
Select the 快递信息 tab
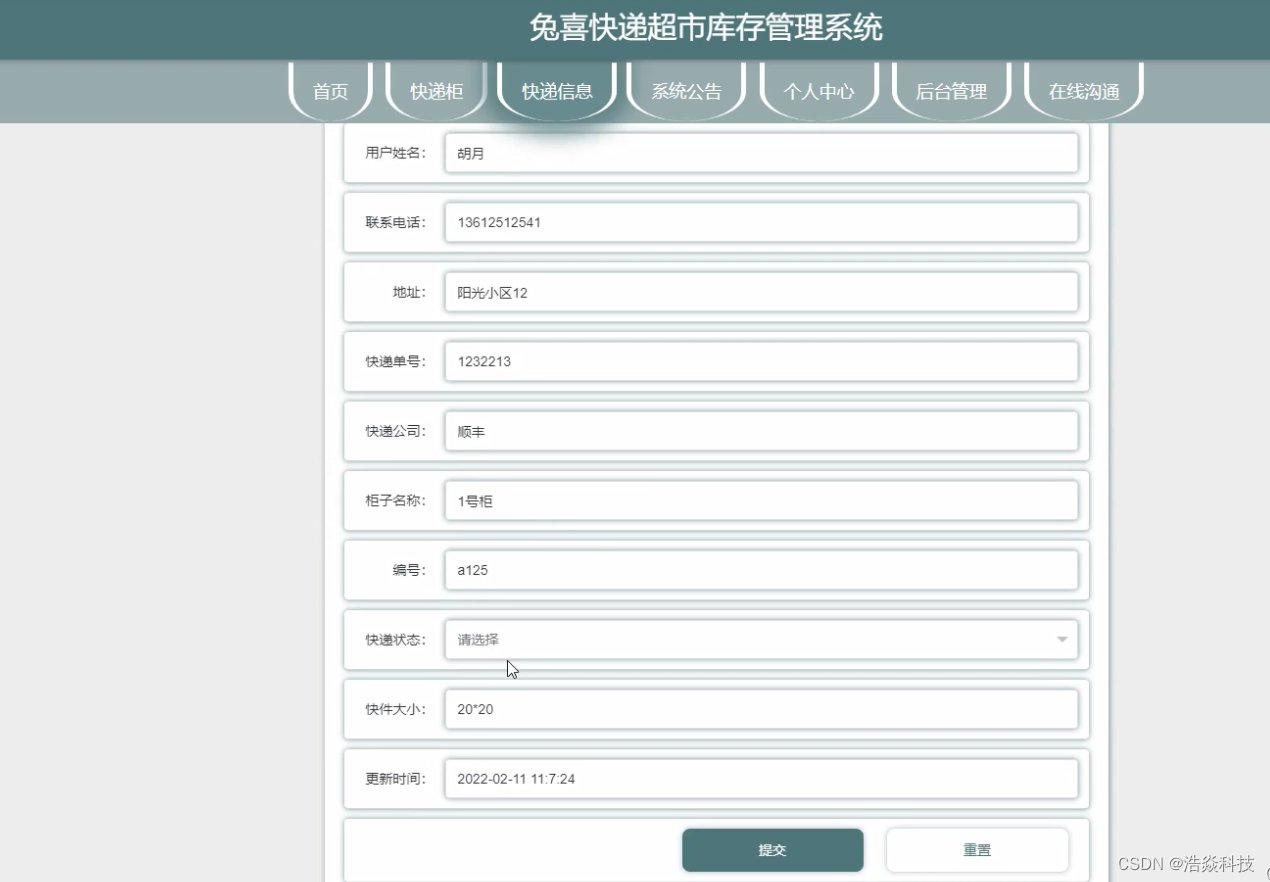pos(556,91)
